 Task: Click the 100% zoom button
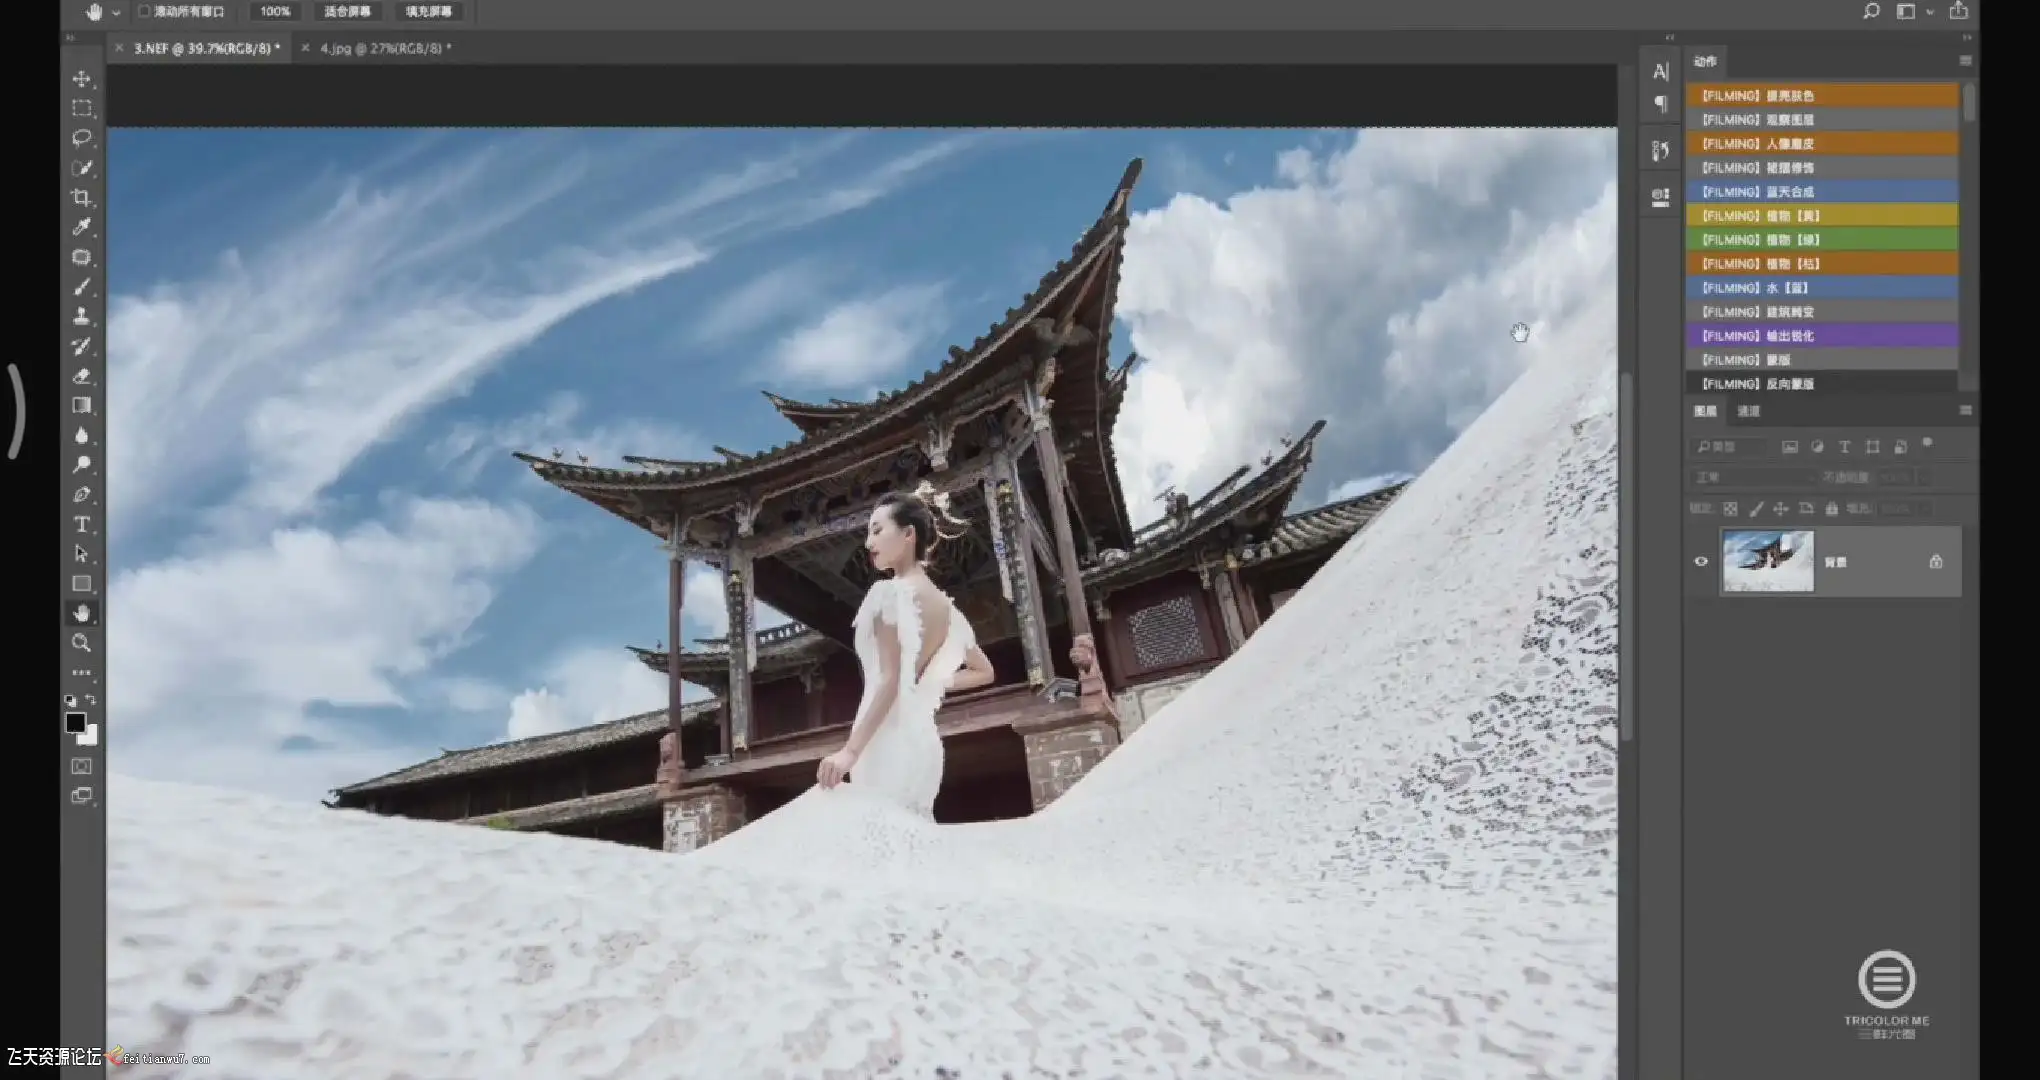275,11
